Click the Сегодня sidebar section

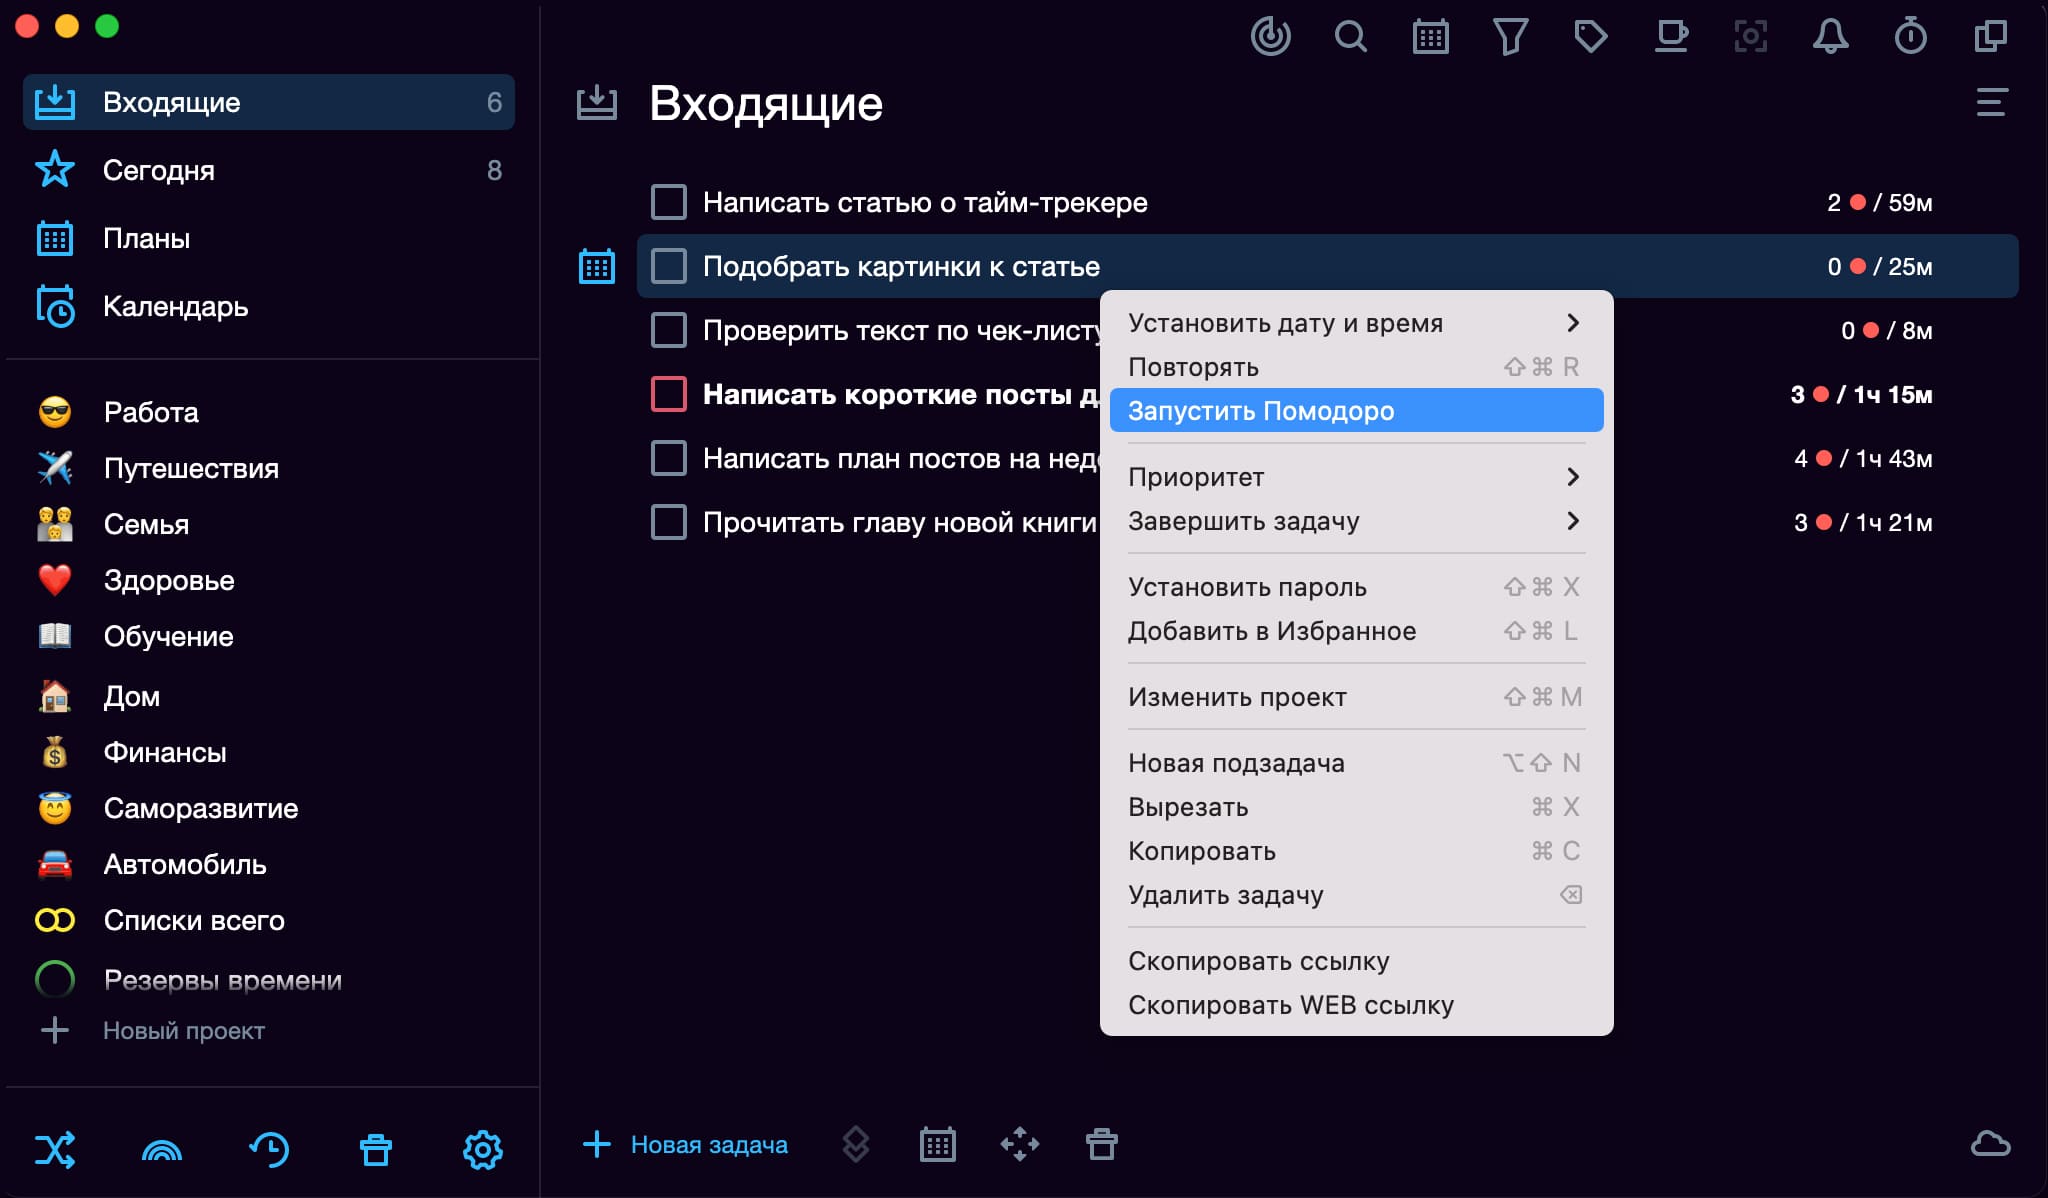click(158, 170)
